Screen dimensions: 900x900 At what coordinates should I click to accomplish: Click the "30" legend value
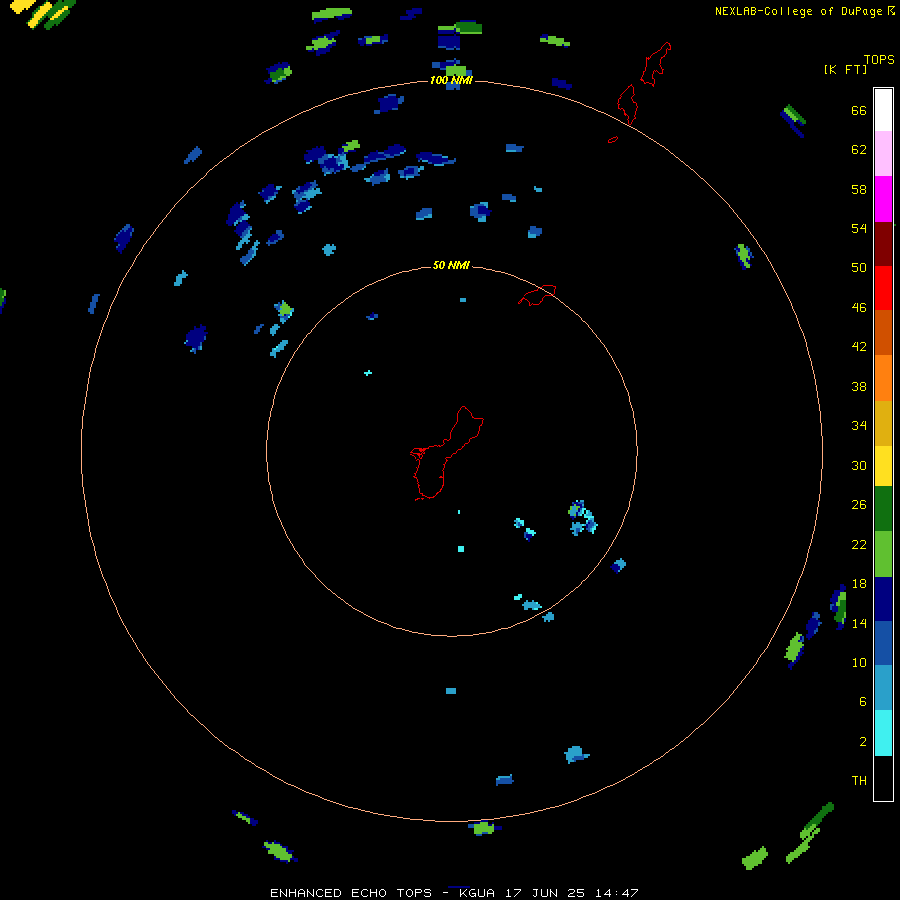(x=859, y=465)
